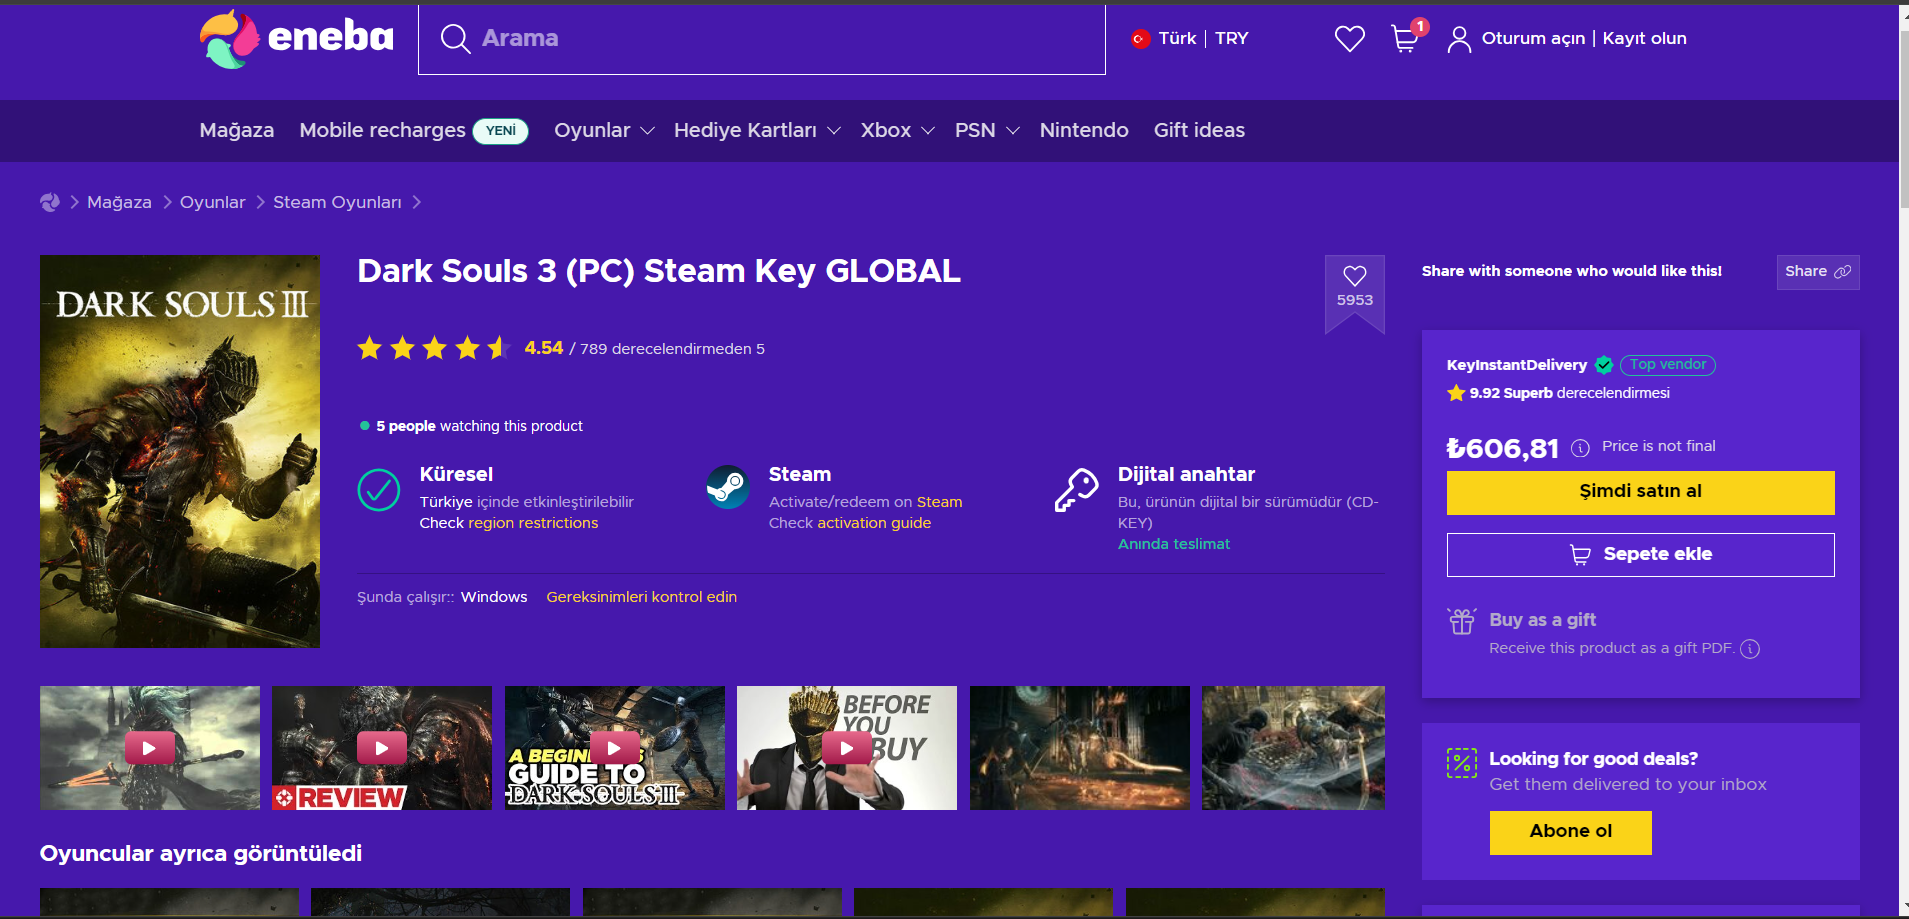Go to Oyunlar breadcrumb
This screenshot has width=1909, height=919.
click(212, 202)
